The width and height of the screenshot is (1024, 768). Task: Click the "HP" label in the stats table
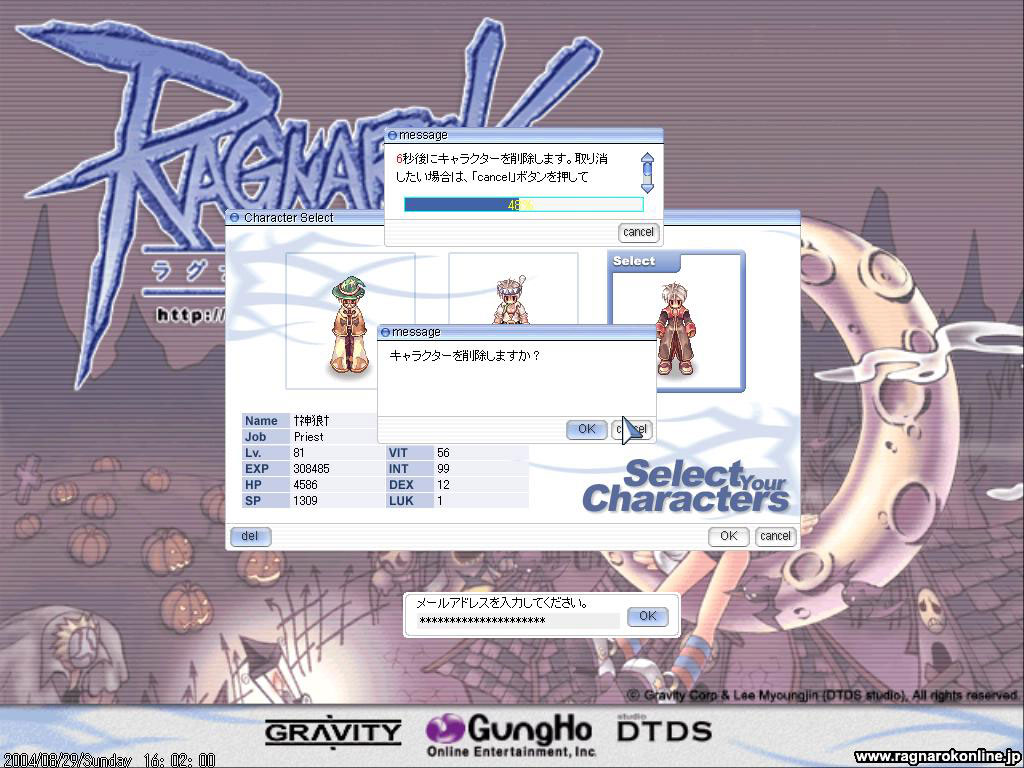[253, 485]
